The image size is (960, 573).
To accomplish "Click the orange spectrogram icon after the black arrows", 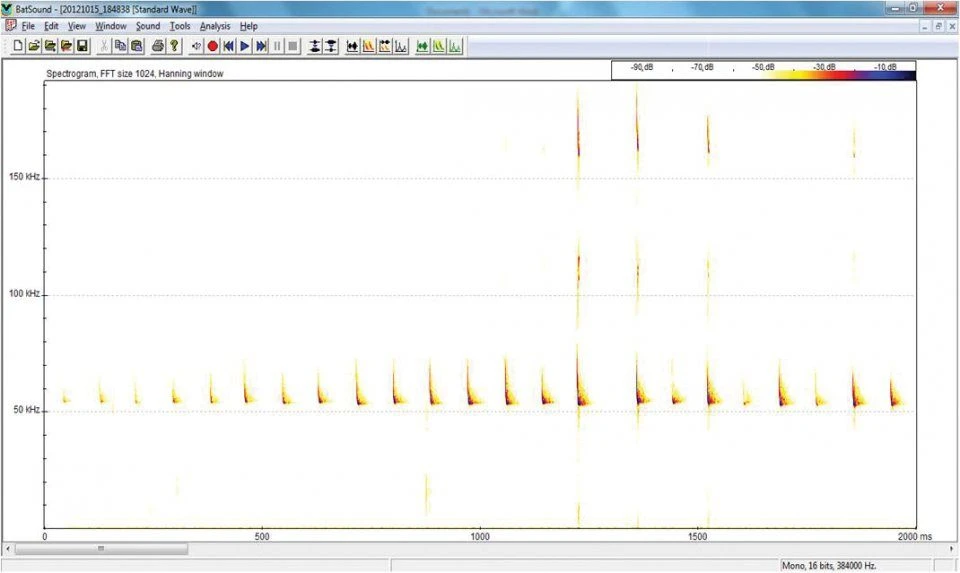I will point(369,46).
